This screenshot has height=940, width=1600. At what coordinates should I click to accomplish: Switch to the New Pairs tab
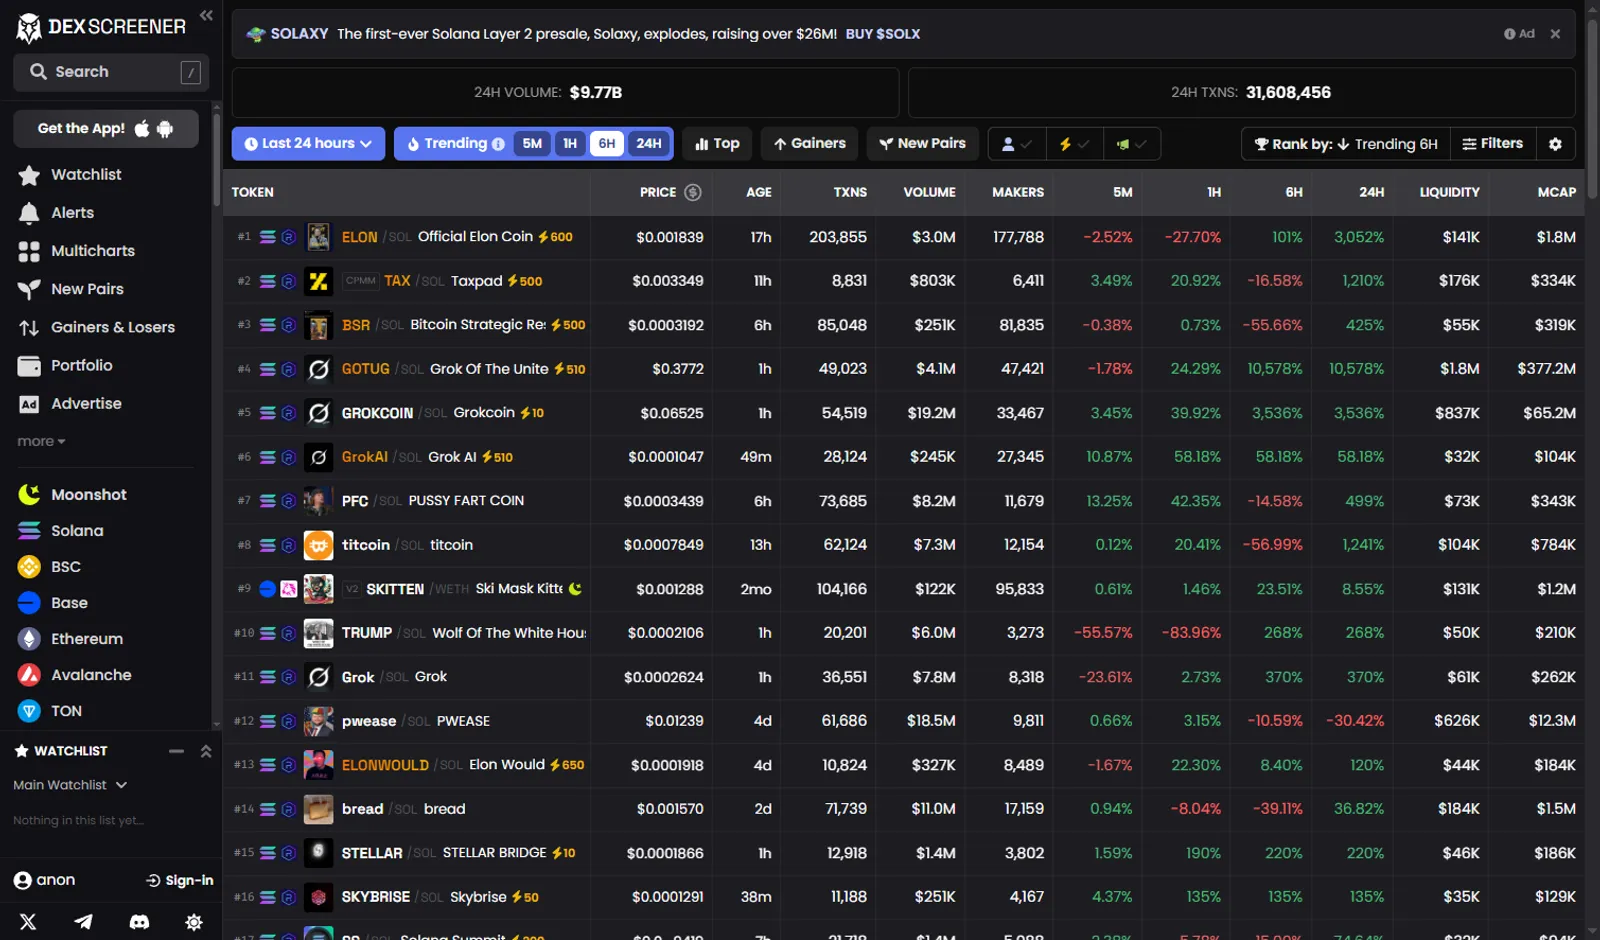[922, 144]
